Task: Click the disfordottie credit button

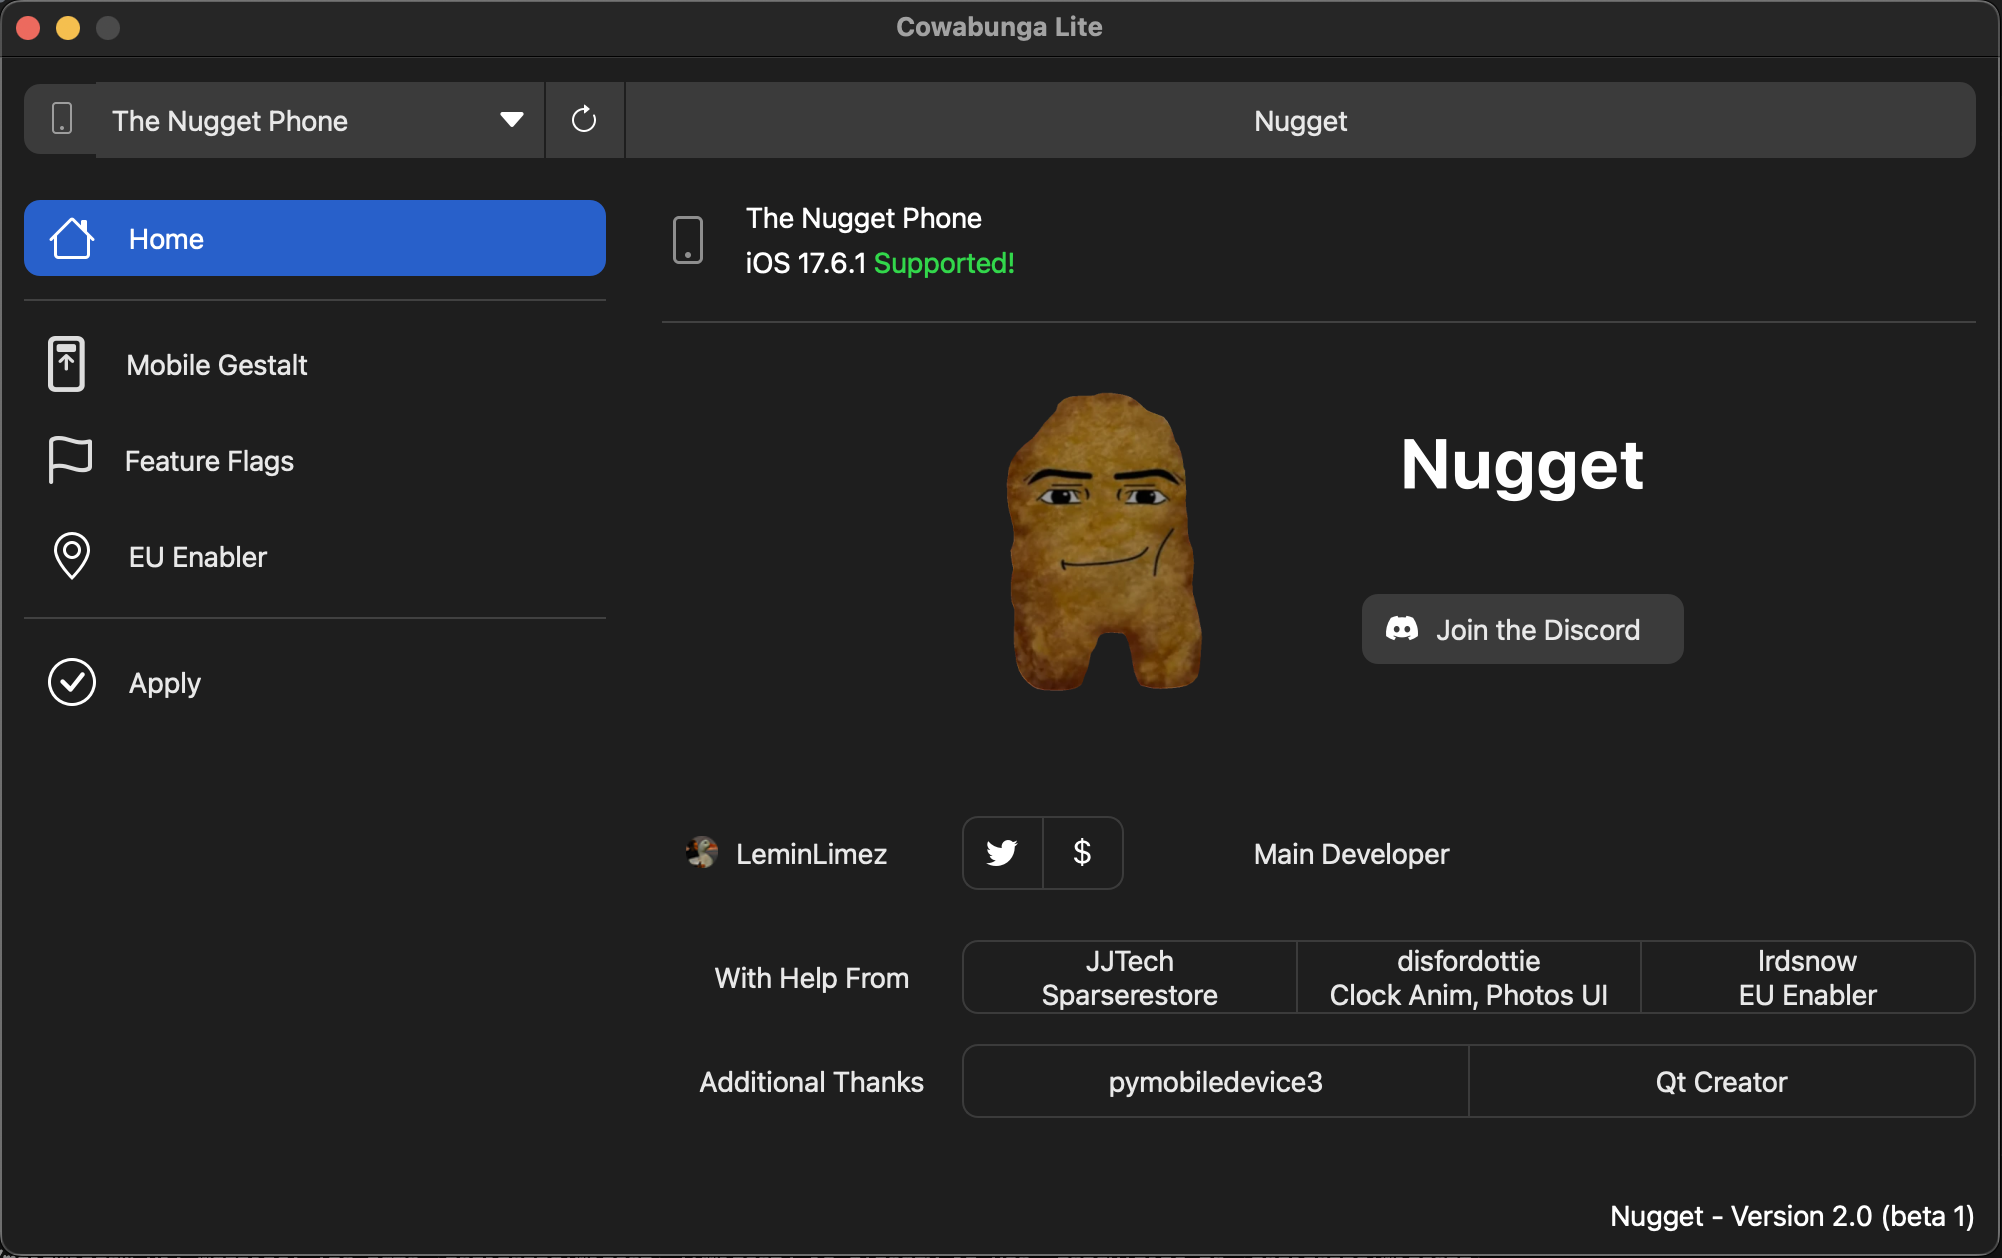Action: [1468, 977]
